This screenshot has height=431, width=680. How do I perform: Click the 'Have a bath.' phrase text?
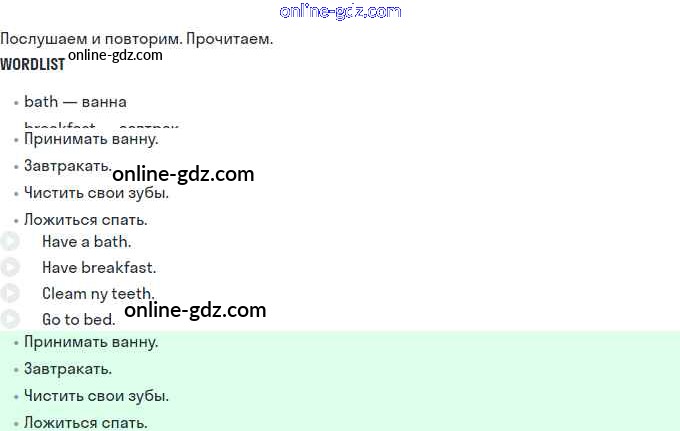[x=86, y=242]
